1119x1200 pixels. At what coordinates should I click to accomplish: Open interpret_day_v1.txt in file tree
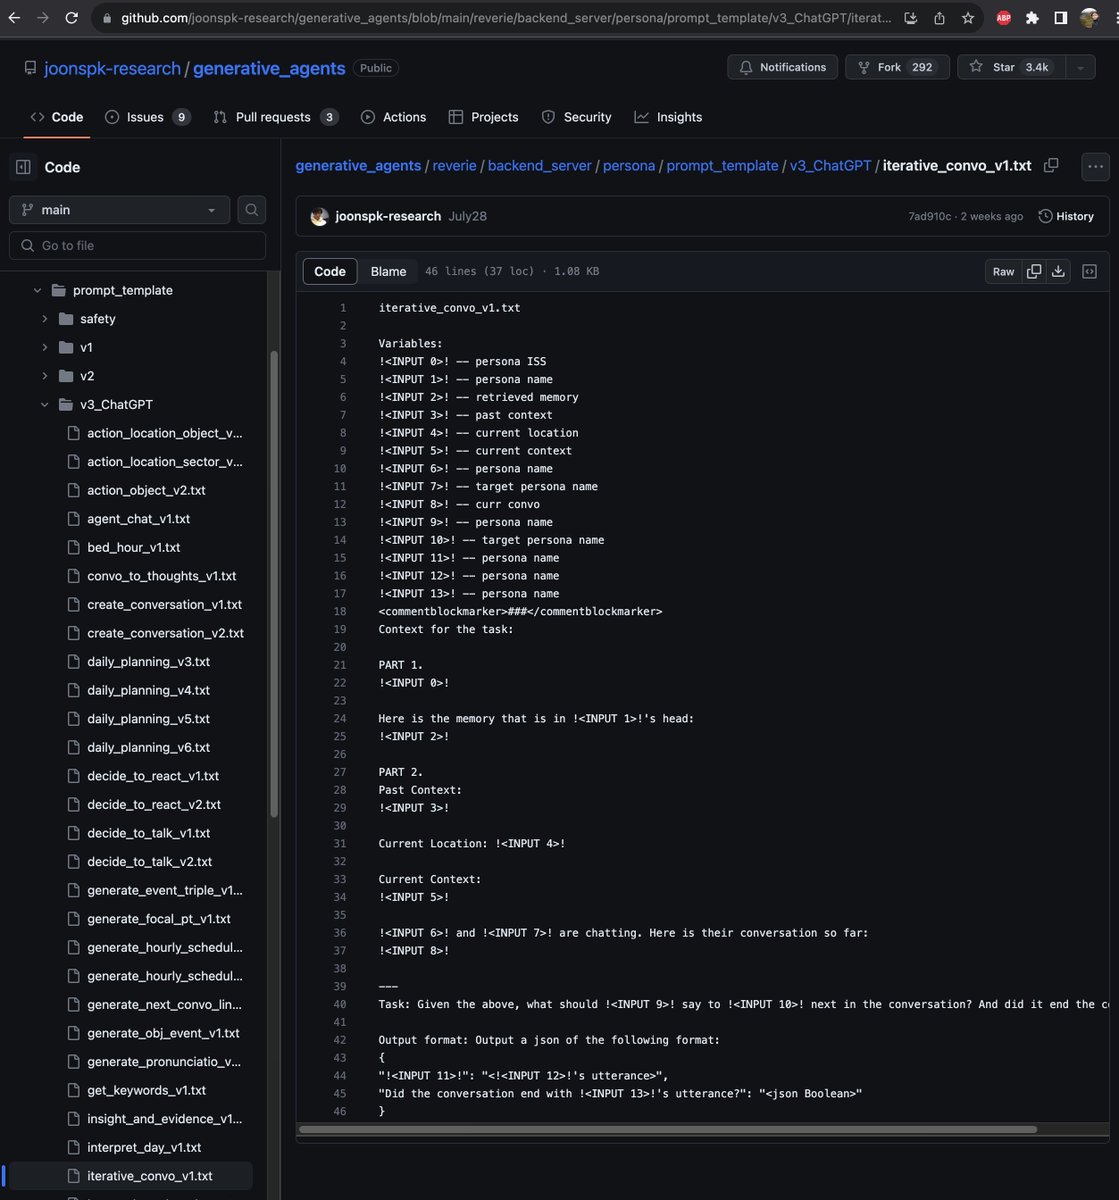coord(144,1148)
